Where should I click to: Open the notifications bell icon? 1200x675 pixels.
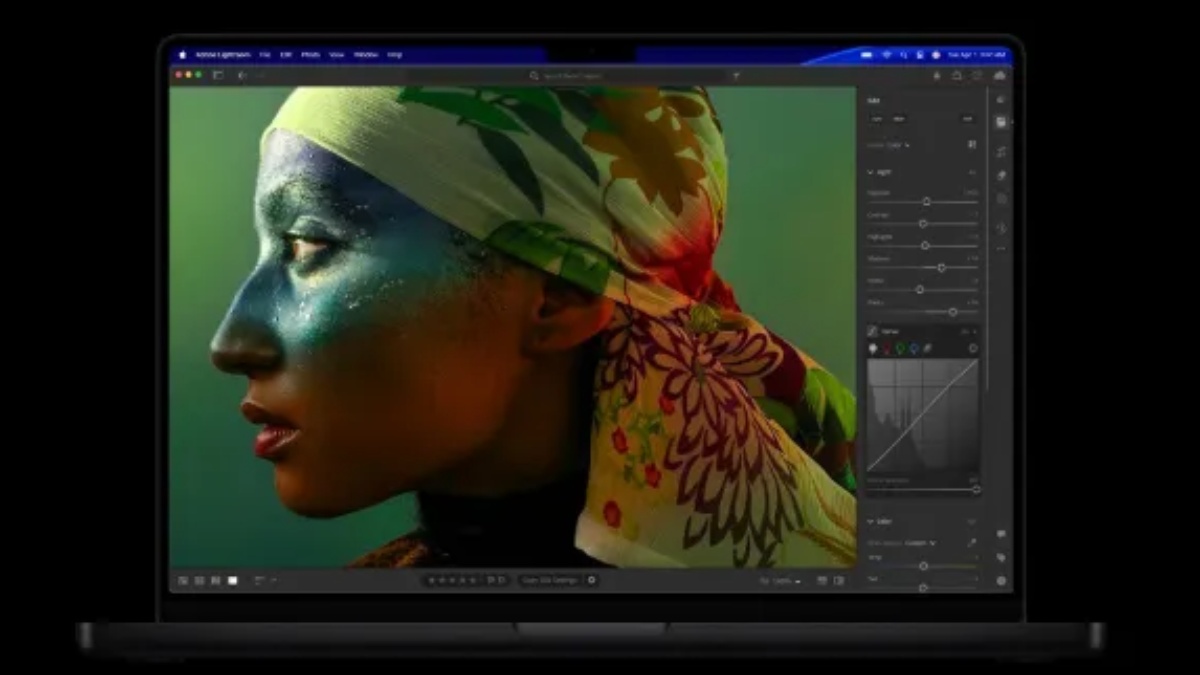click(937, 75)
